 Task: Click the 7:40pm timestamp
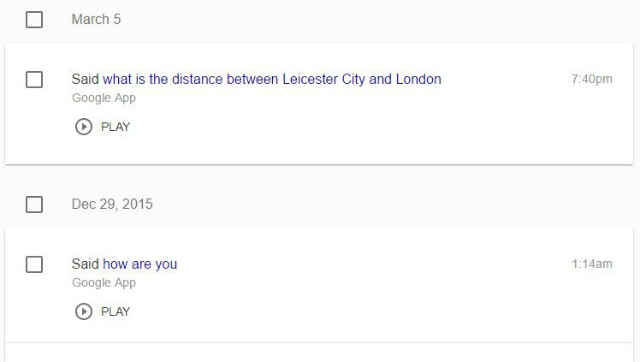pos(592,79)
